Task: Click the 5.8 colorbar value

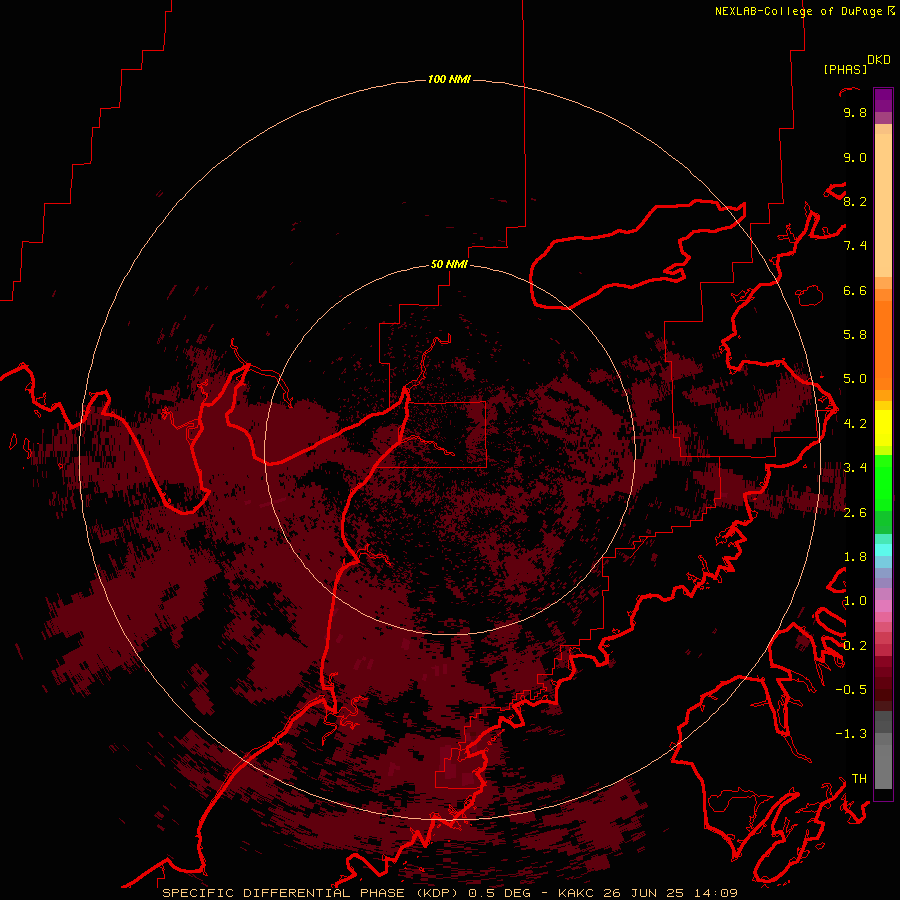Action: tap(855, 335)
